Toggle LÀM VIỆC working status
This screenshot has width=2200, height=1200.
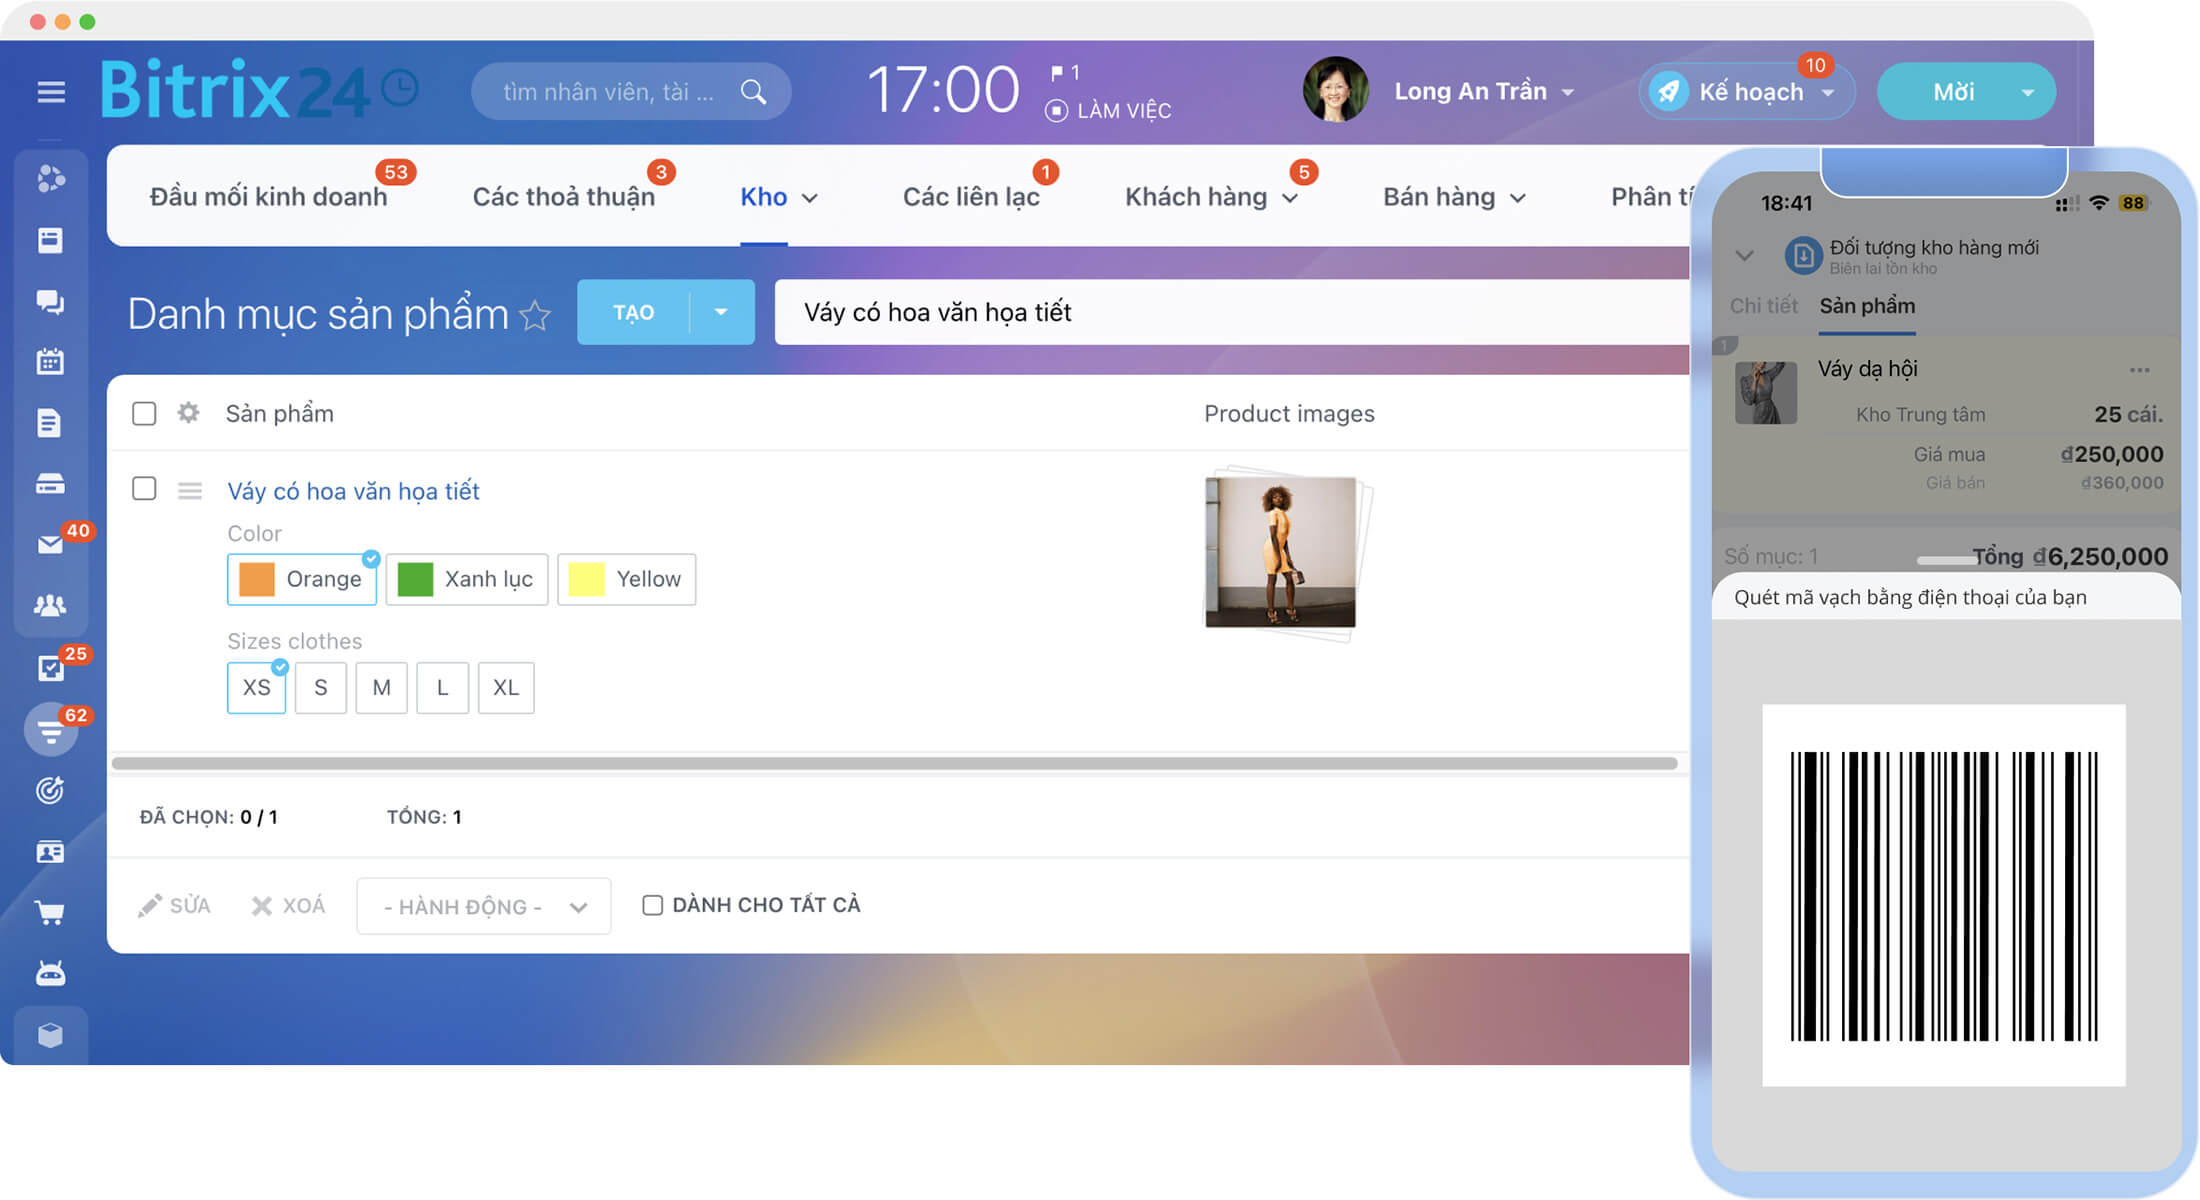[1108, 110]
